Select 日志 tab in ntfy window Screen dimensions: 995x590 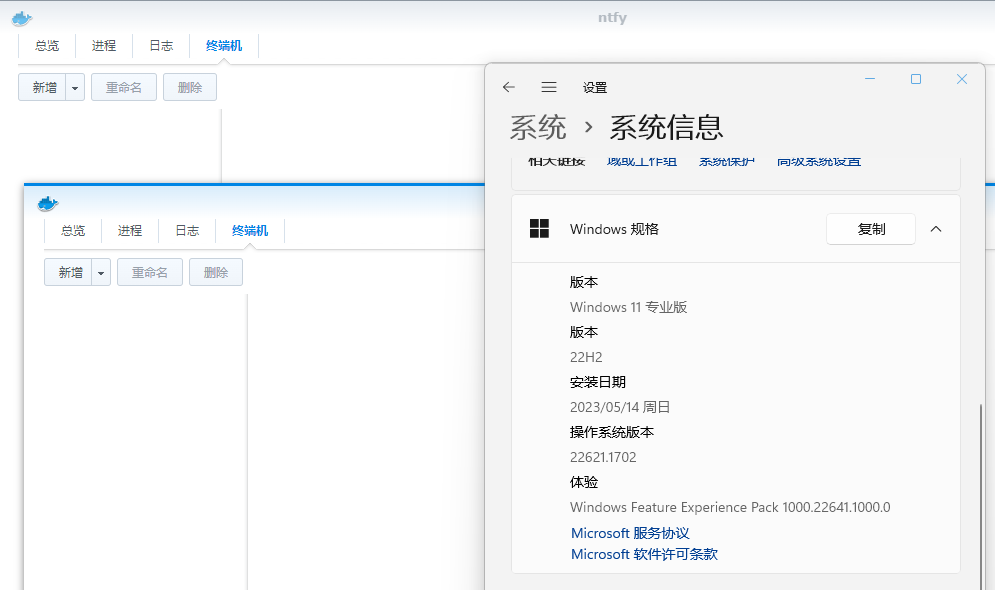coord(161,46)
